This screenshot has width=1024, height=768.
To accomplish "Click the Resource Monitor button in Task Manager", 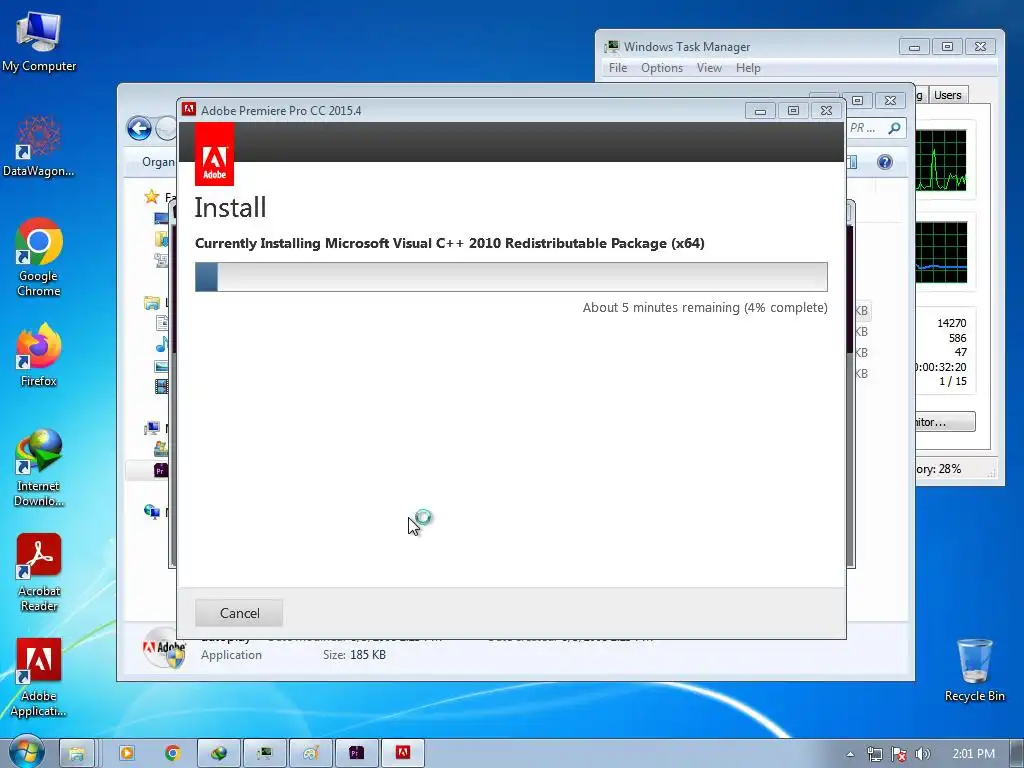I will 945,422.
